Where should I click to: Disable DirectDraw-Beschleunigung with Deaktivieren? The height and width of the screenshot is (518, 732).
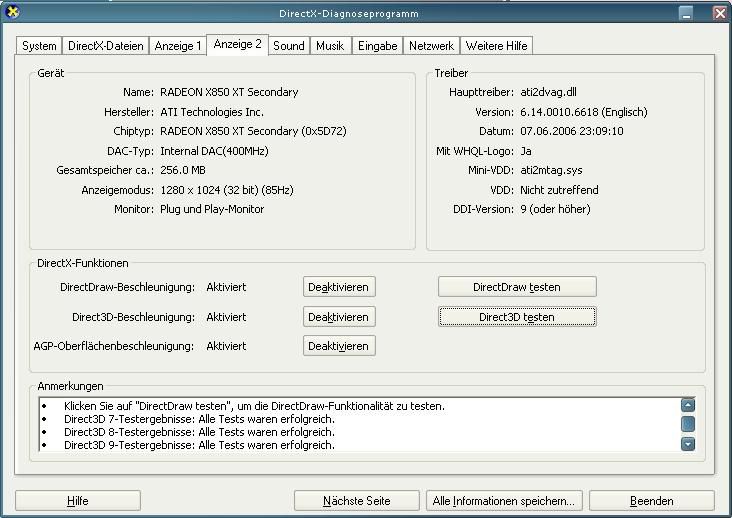point(339,287)
